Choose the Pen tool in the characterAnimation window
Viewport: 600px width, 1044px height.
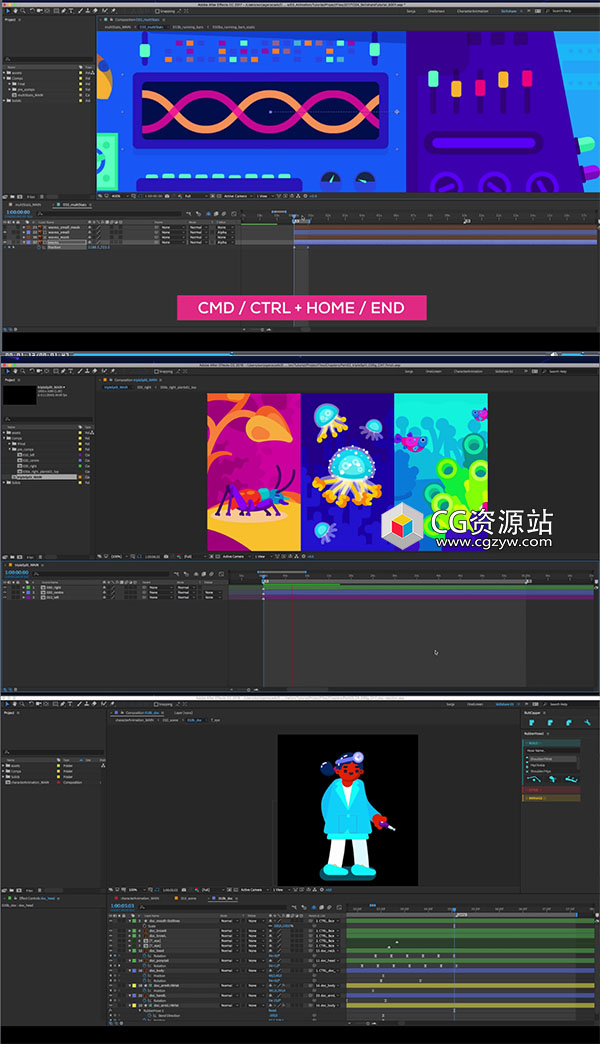tap(63, 704)
